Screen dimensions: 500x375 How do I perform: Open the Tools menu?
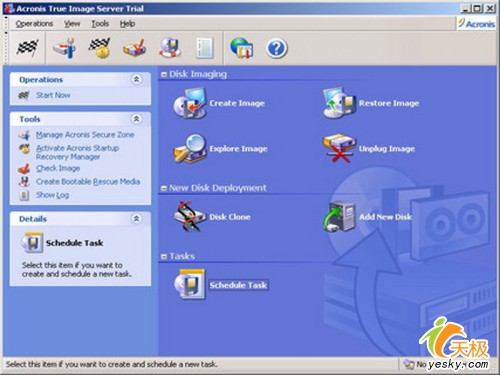[x=100, y=24]
